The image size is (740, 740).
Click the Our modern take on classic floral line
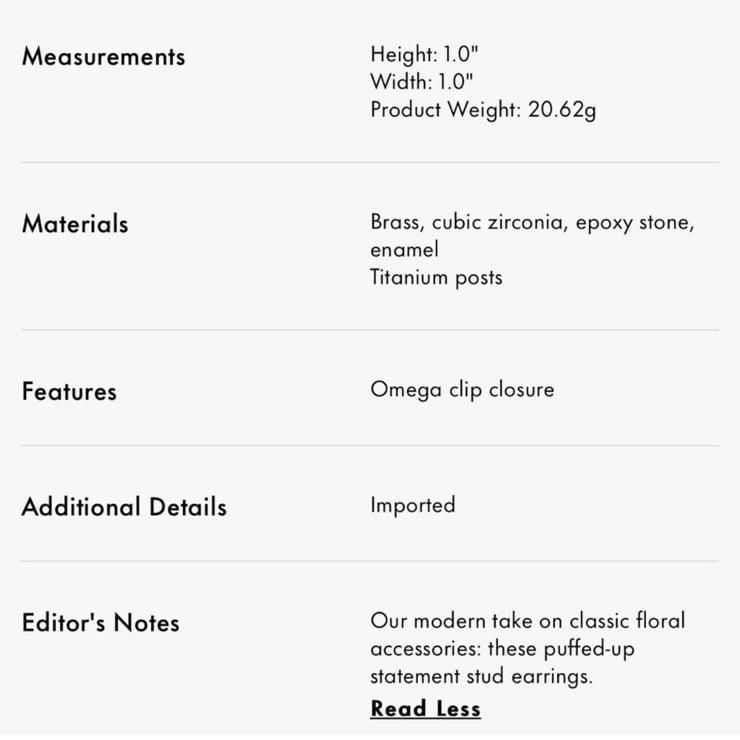528,621
